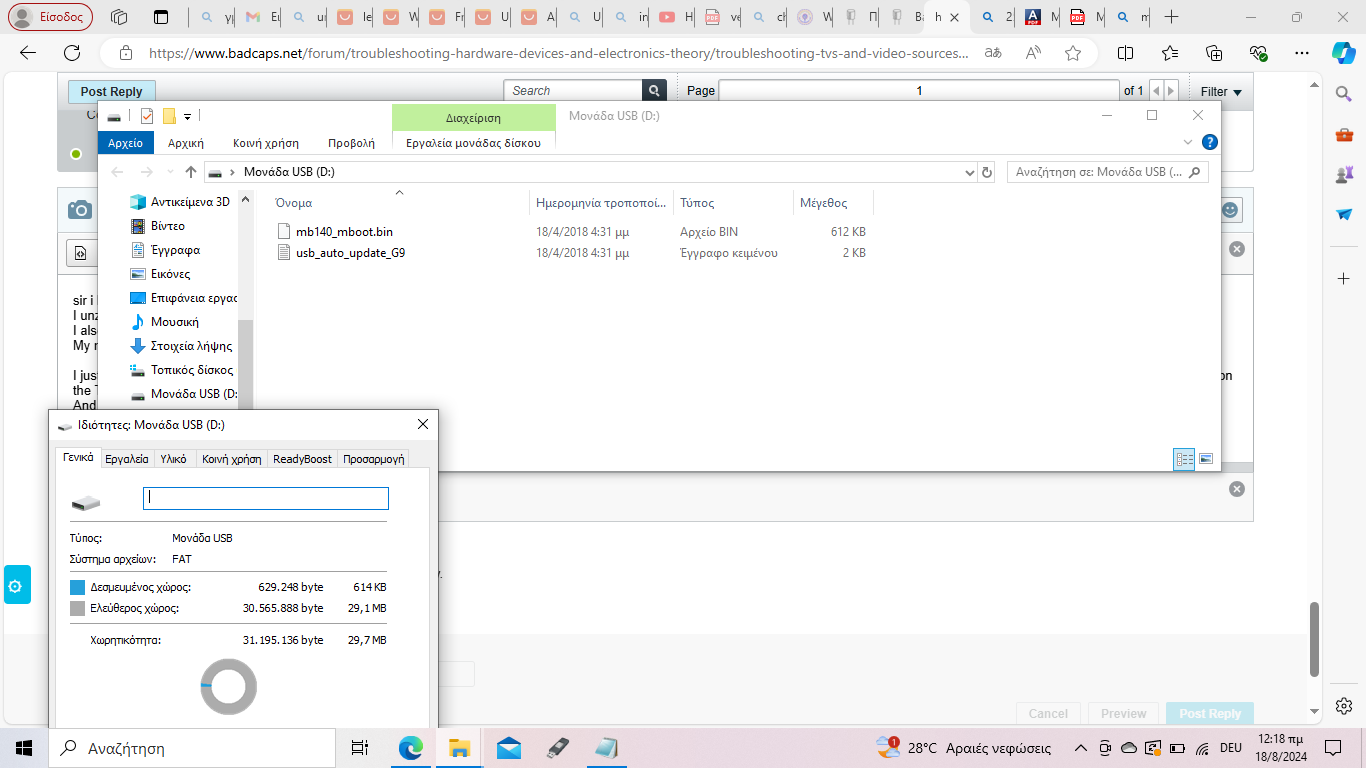
Task: Click the forum page number field
Action: click(919, 91)
